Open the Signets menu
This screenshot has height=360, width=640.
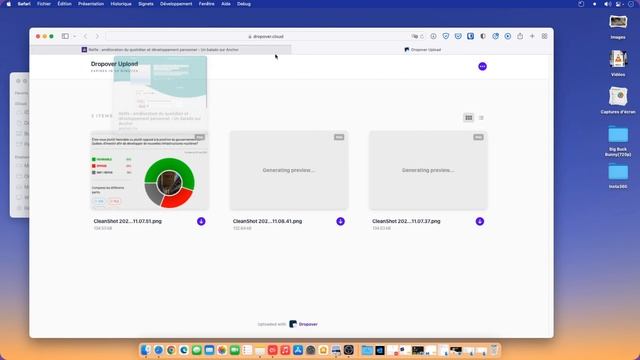pos(146,4)
